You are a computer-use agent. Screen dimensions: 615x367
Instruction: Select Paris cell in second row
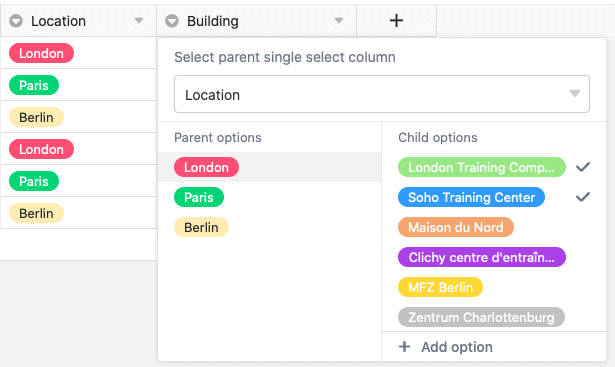click(x=34, y=85)
